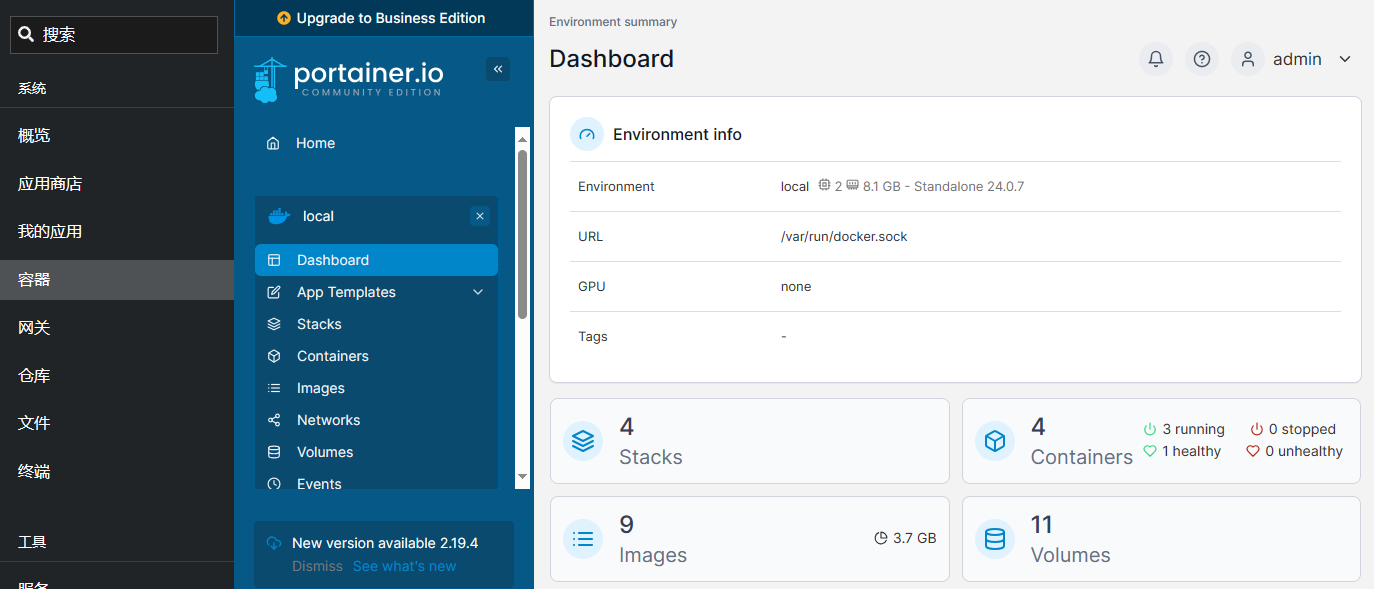Select Networks in the sidebar menu

click(x=328, y=420)
